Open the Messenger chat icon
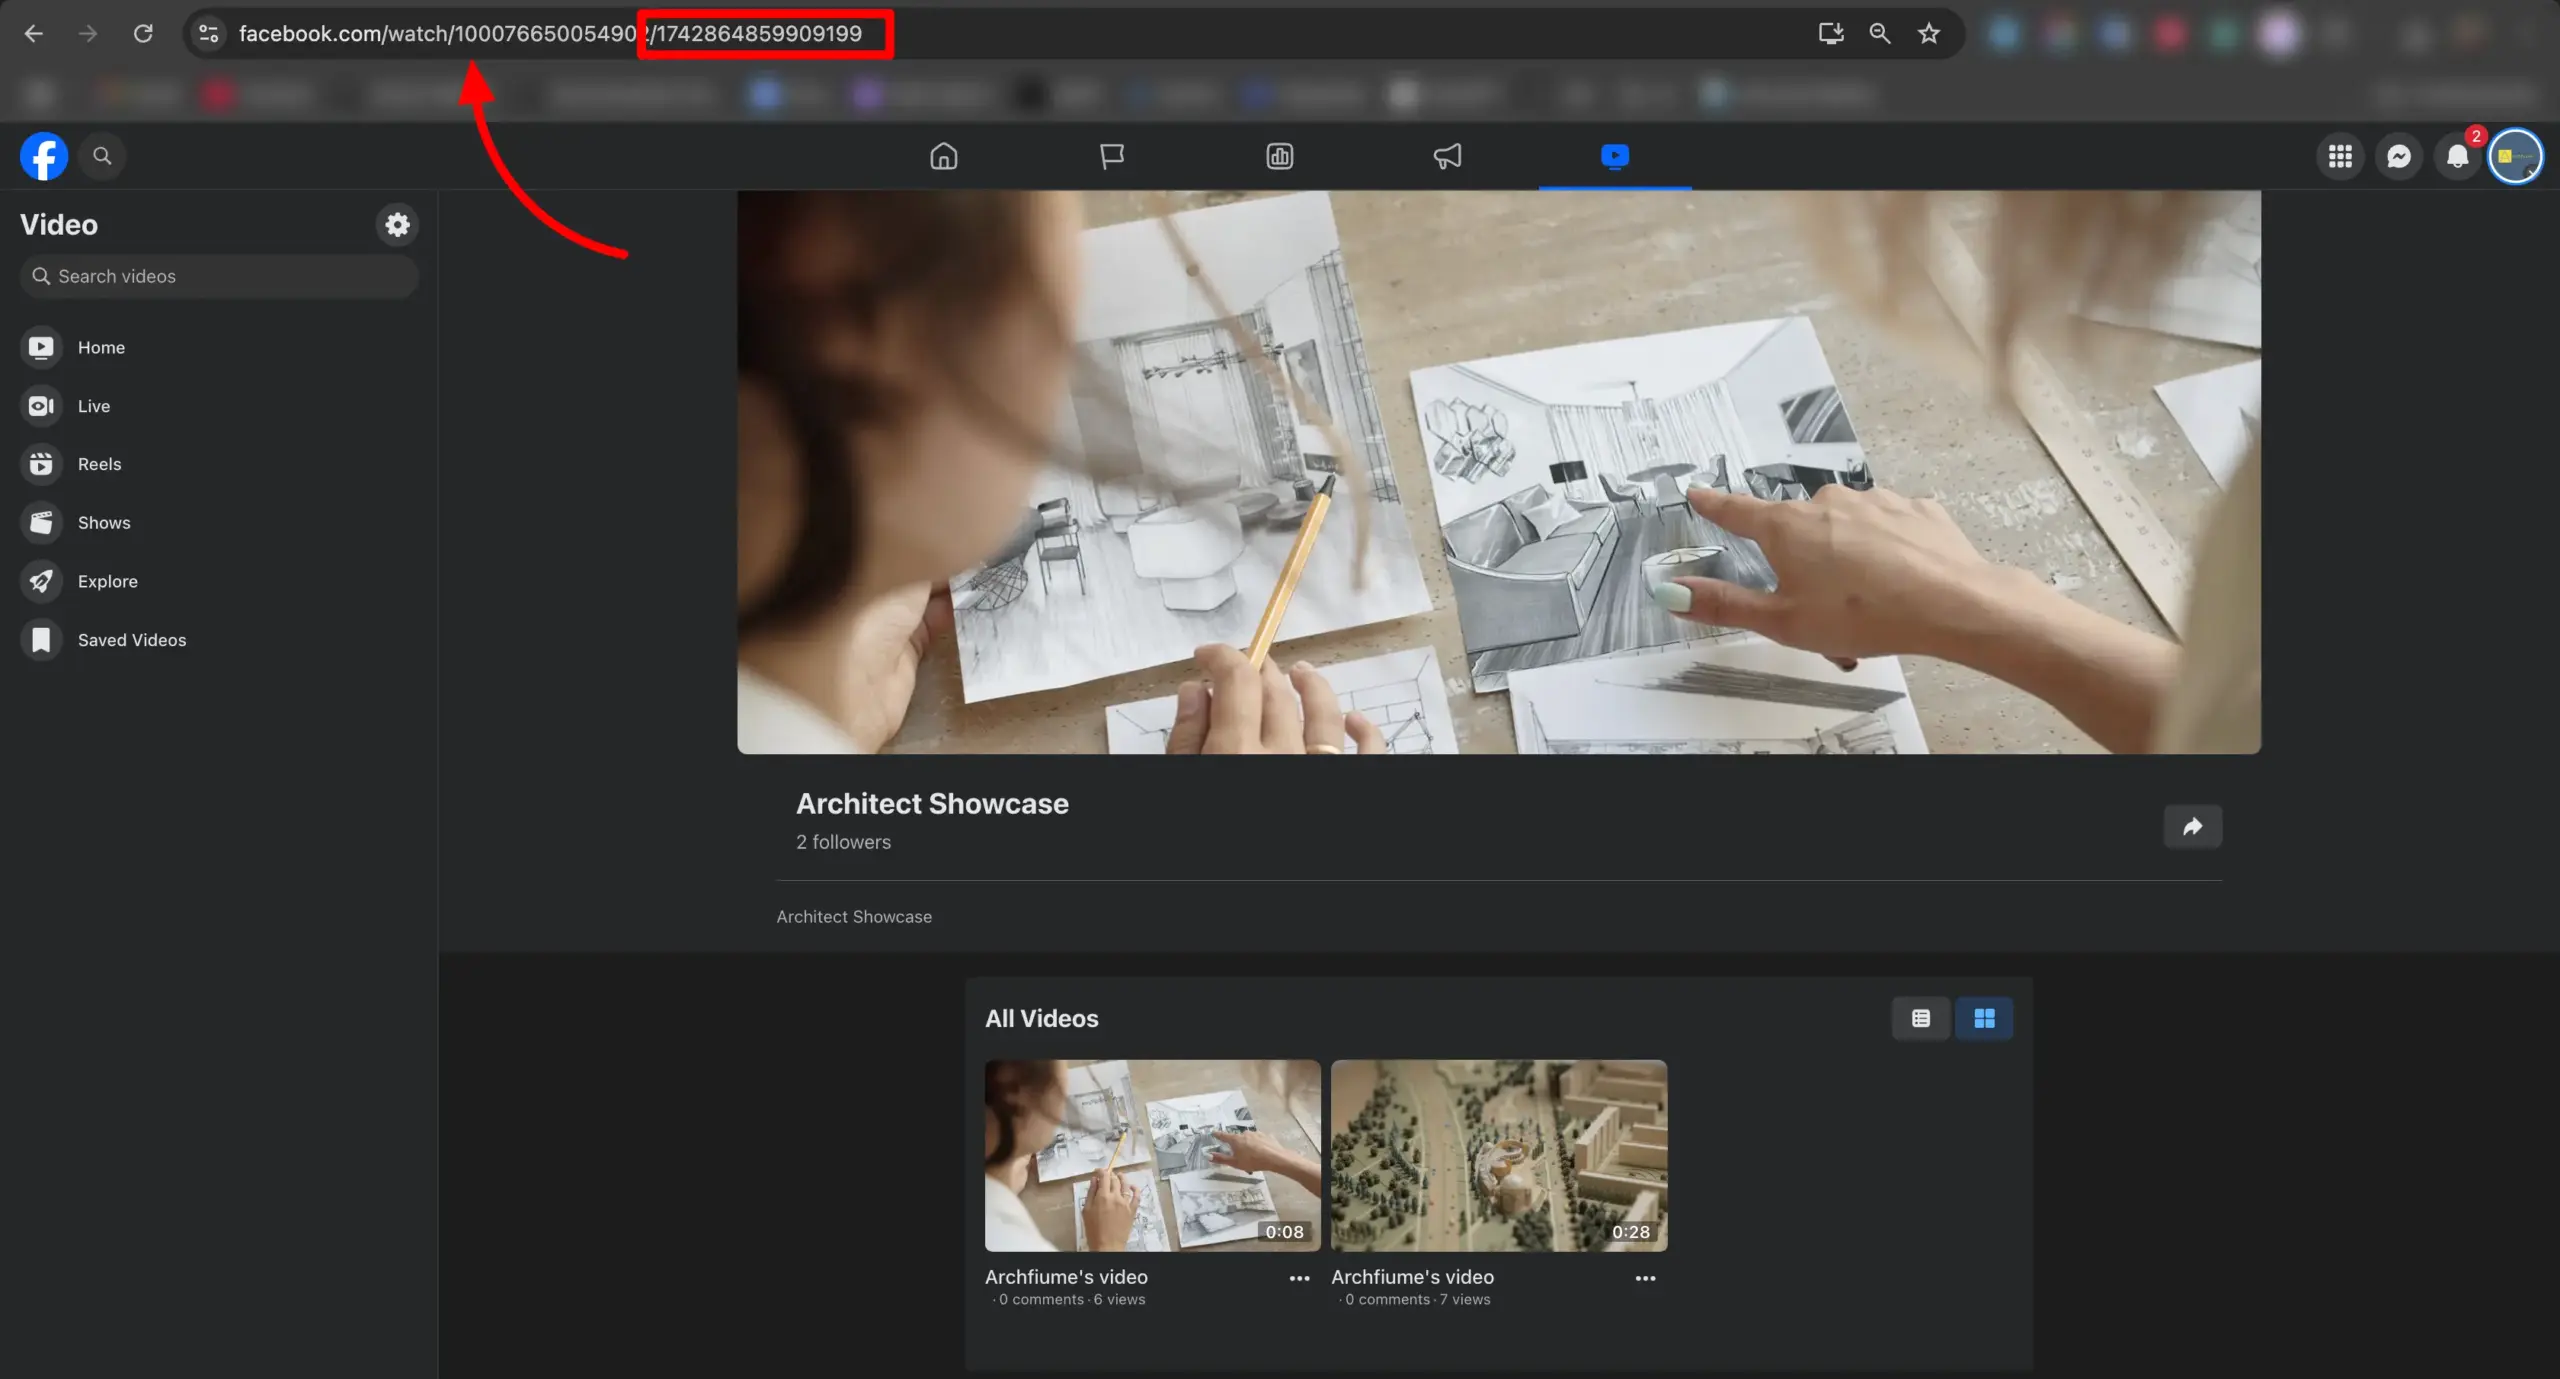The width and height of the screenshot is (2560, 1379). click(x=2398, y=156)
